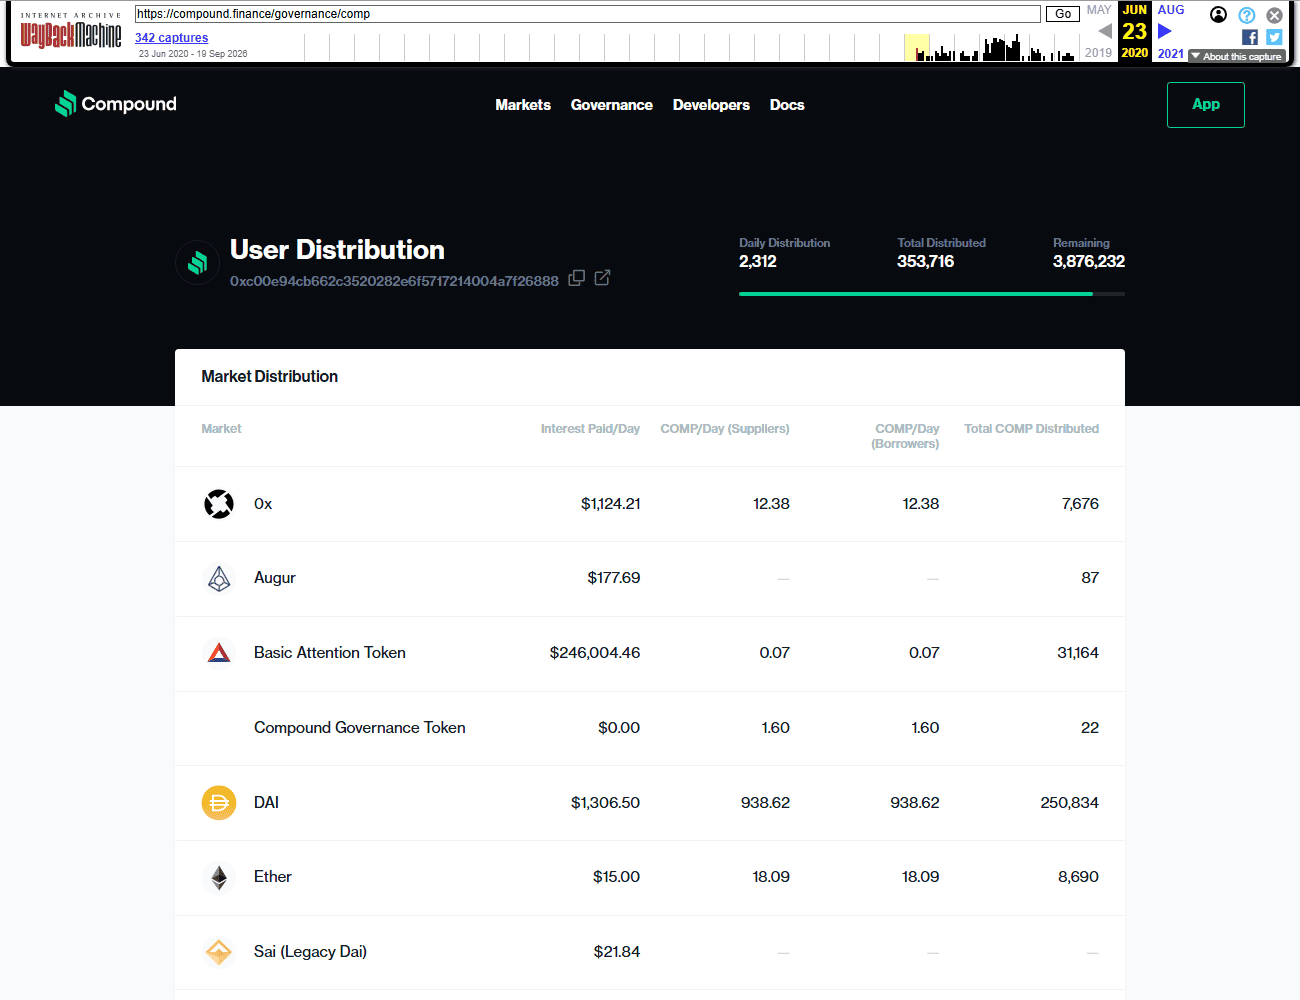The width and height of the screenshot is (1300, 1000).
Task: Expand About this capture dropdown
Action: point(1236,56)
